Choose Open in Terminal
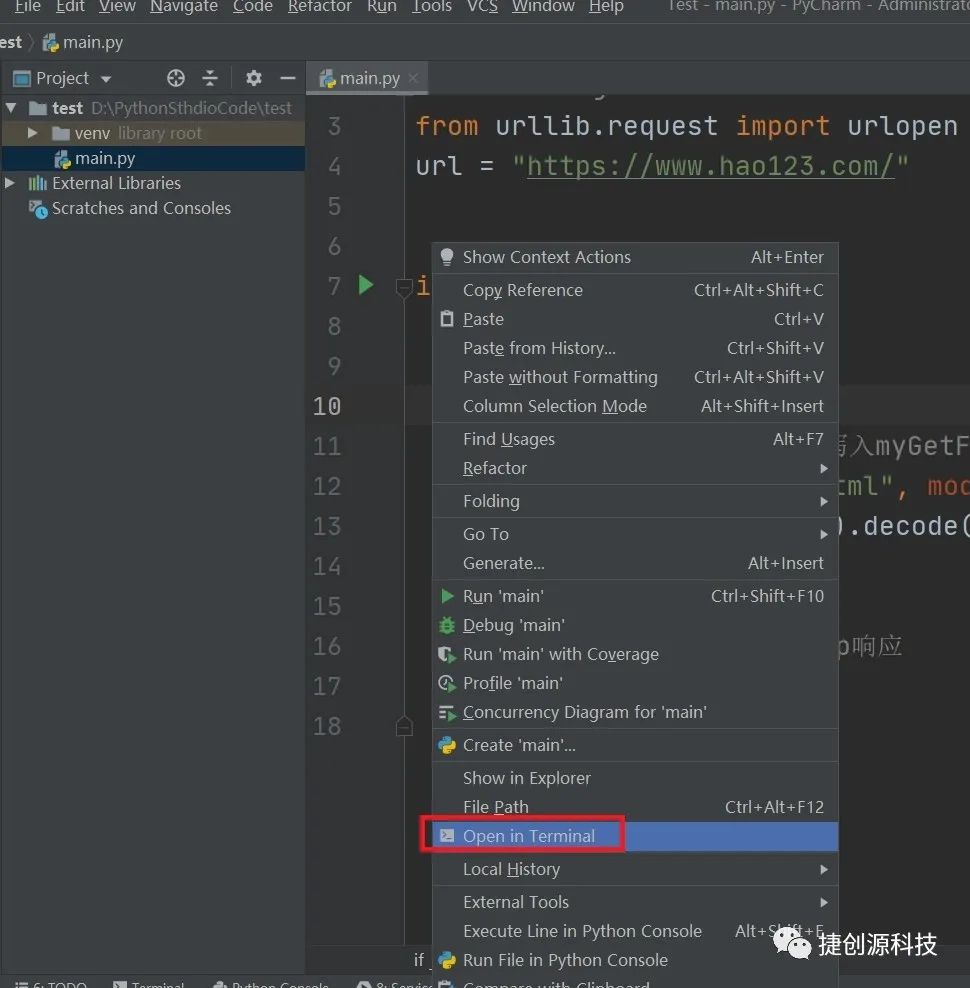 click(x=635, y=836)
